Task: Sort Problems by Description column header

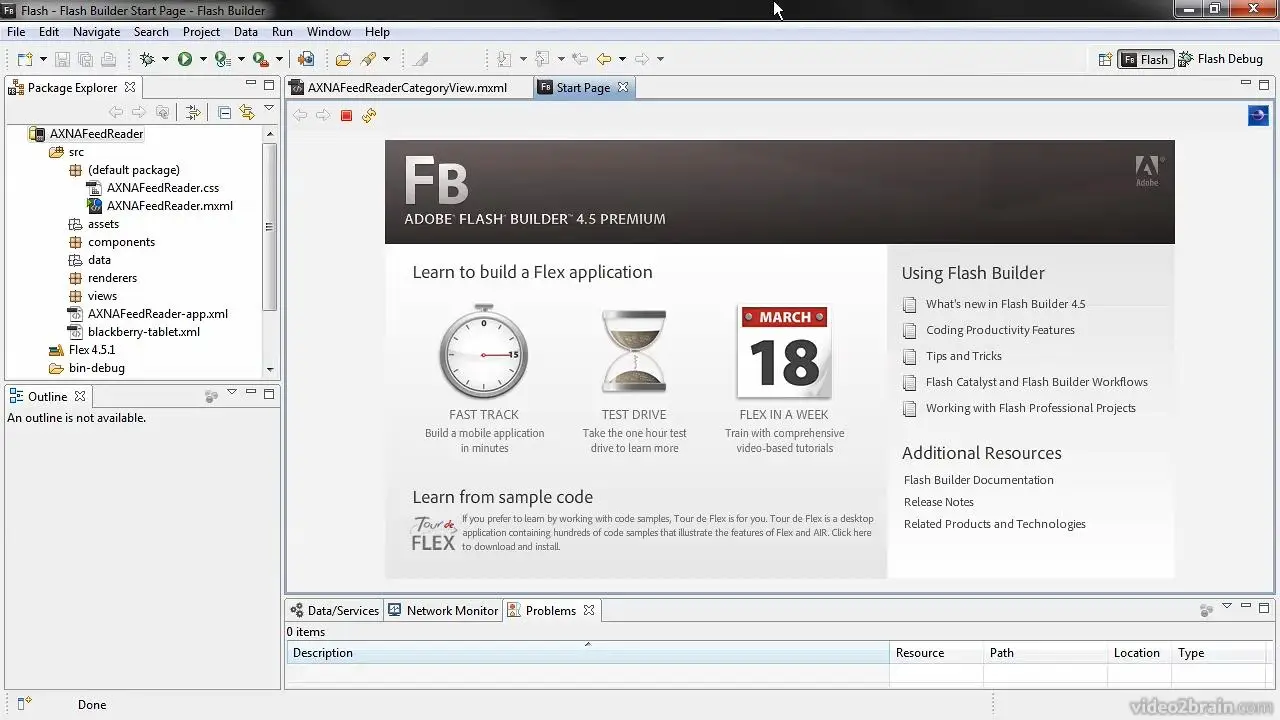Action: tap(587, 653)
